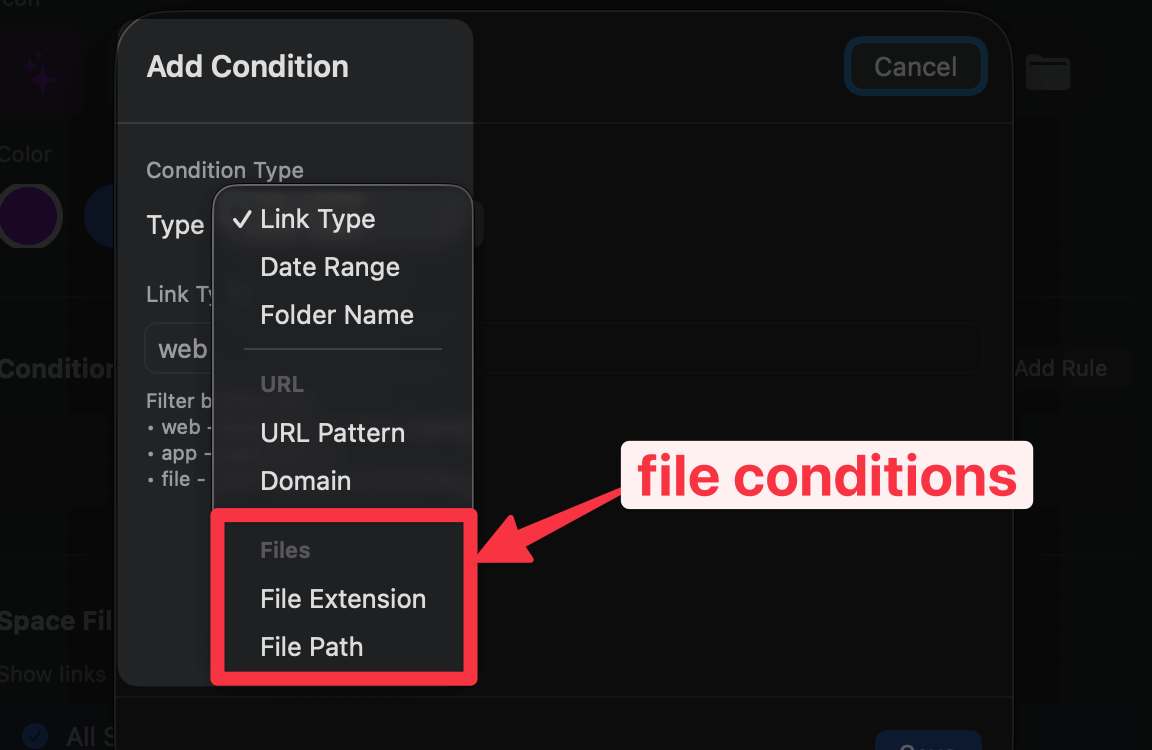
Task: Select File Extension condition type
Action: tap(342, 599)
